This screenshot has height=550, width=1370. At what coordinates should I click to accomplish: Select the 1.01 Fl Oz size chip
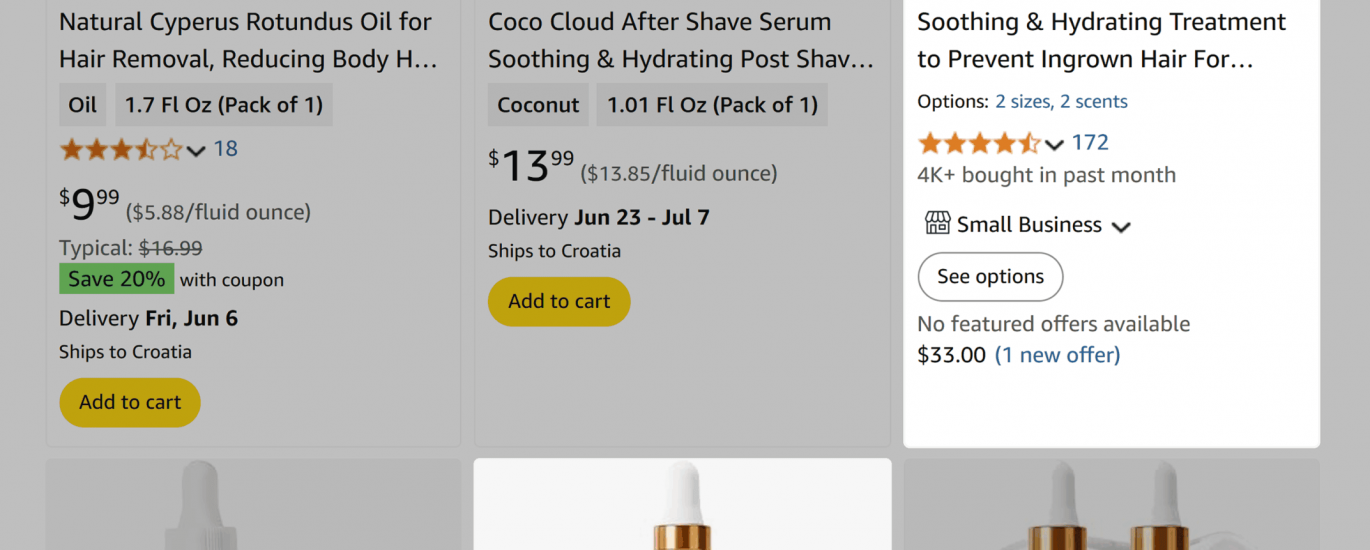pos(712,105)
